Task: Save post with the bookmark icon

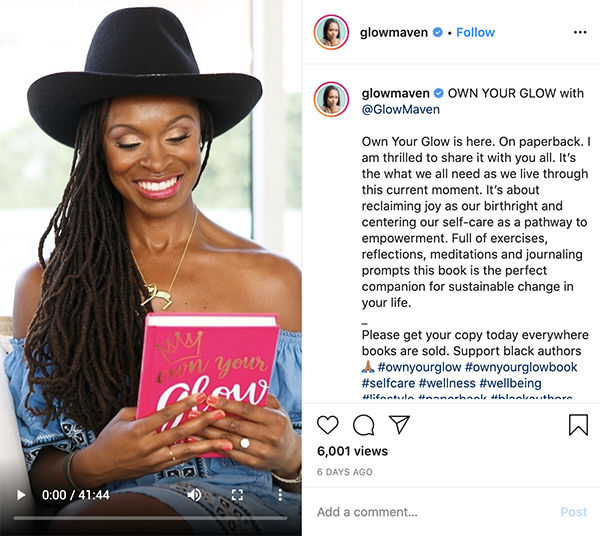Action: (578, 425)
